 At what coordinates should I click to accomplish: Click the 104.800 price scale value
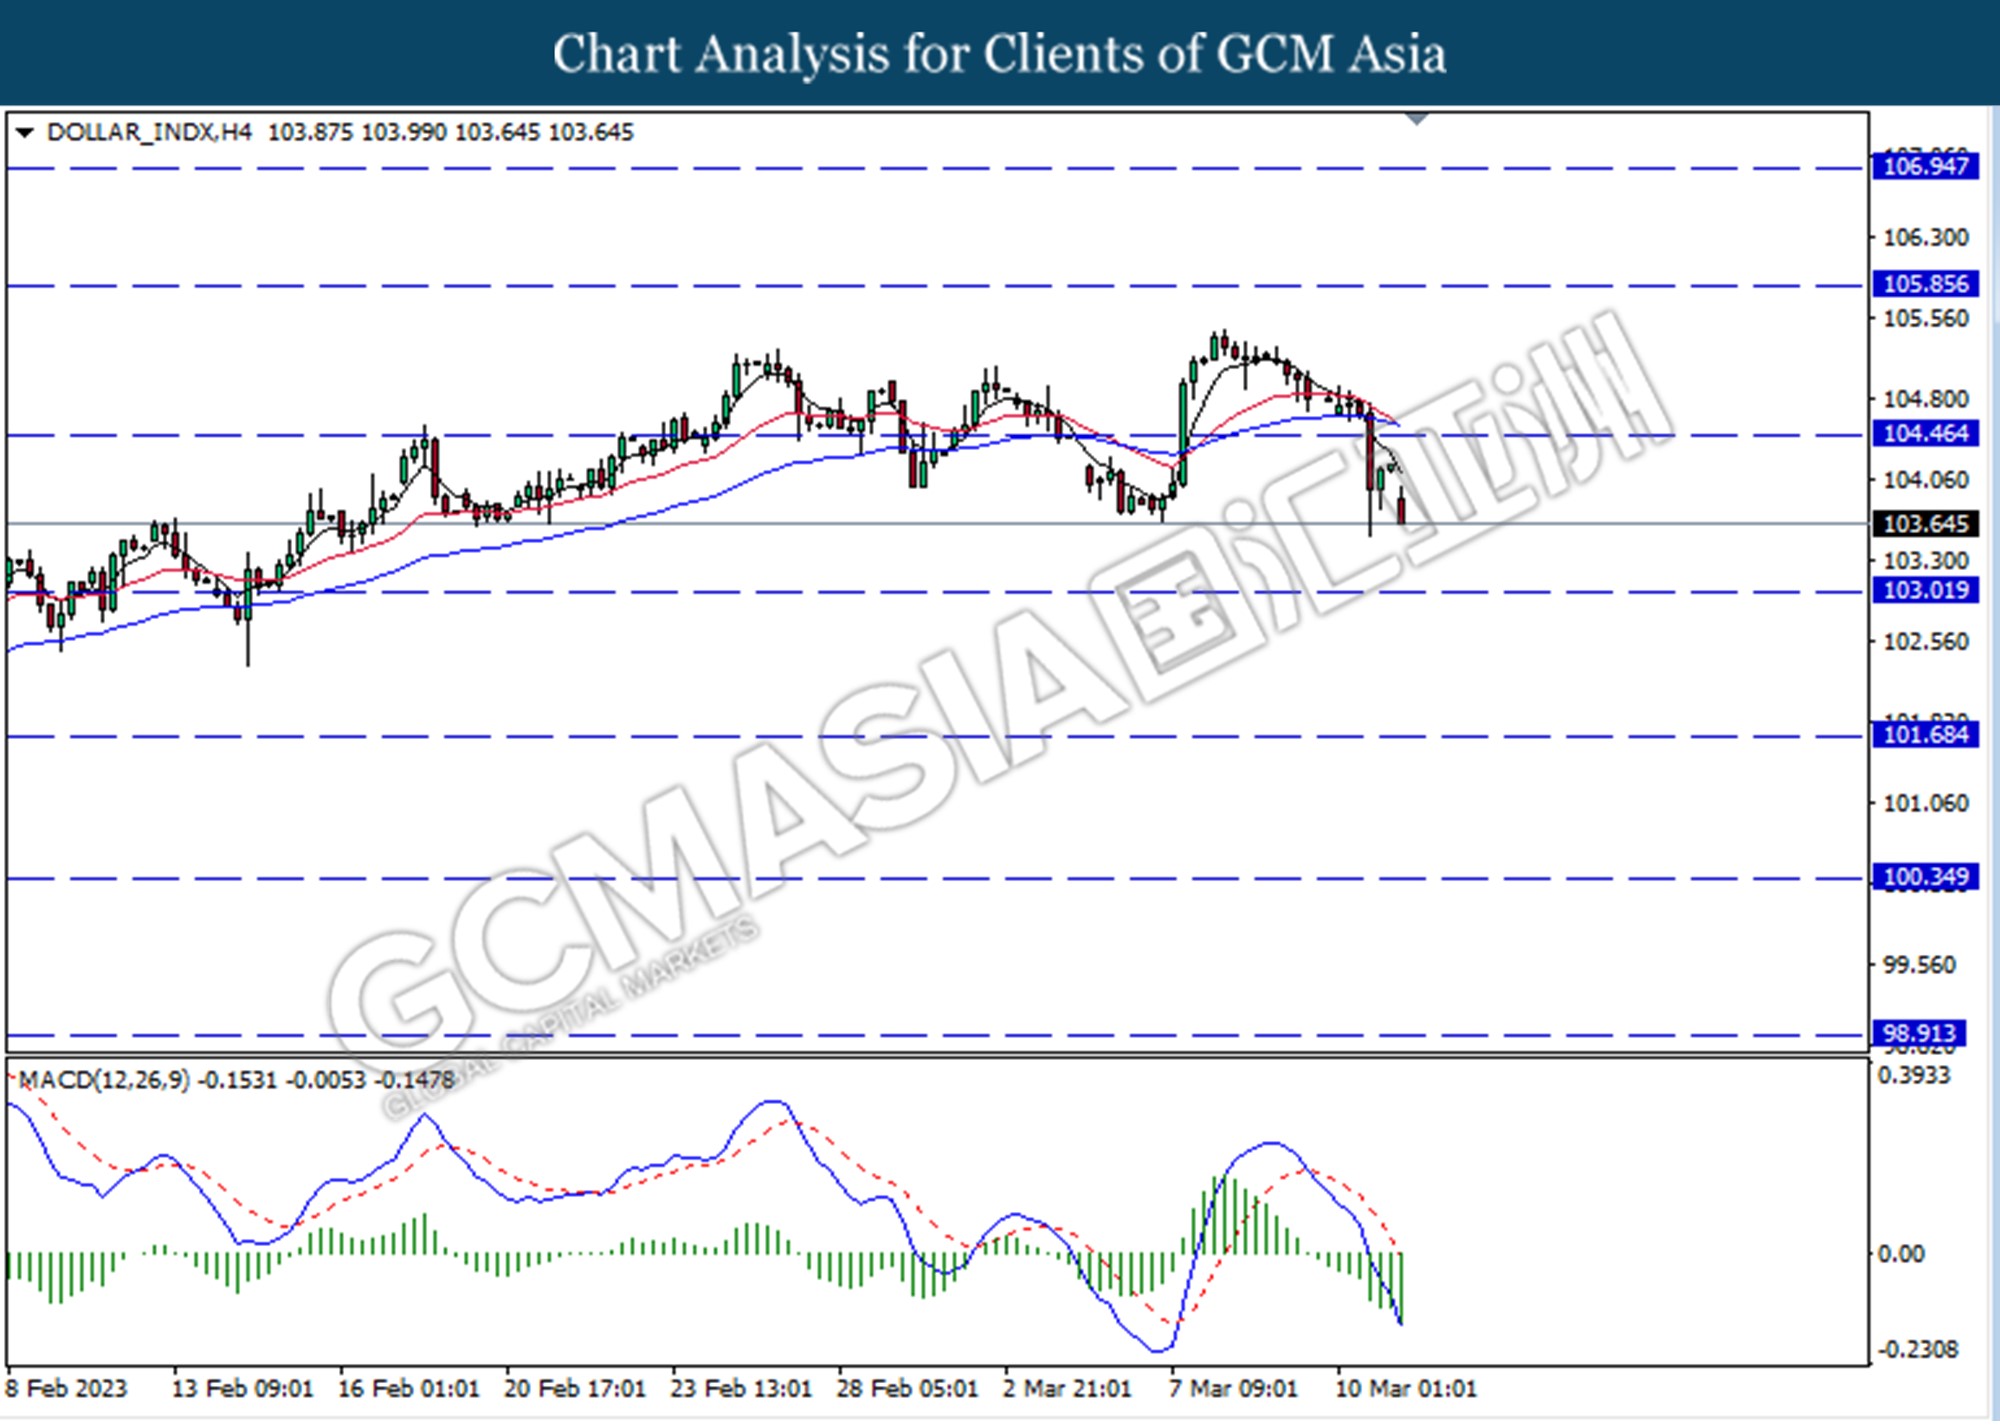pyautogui.click(x=1926, y=399)
